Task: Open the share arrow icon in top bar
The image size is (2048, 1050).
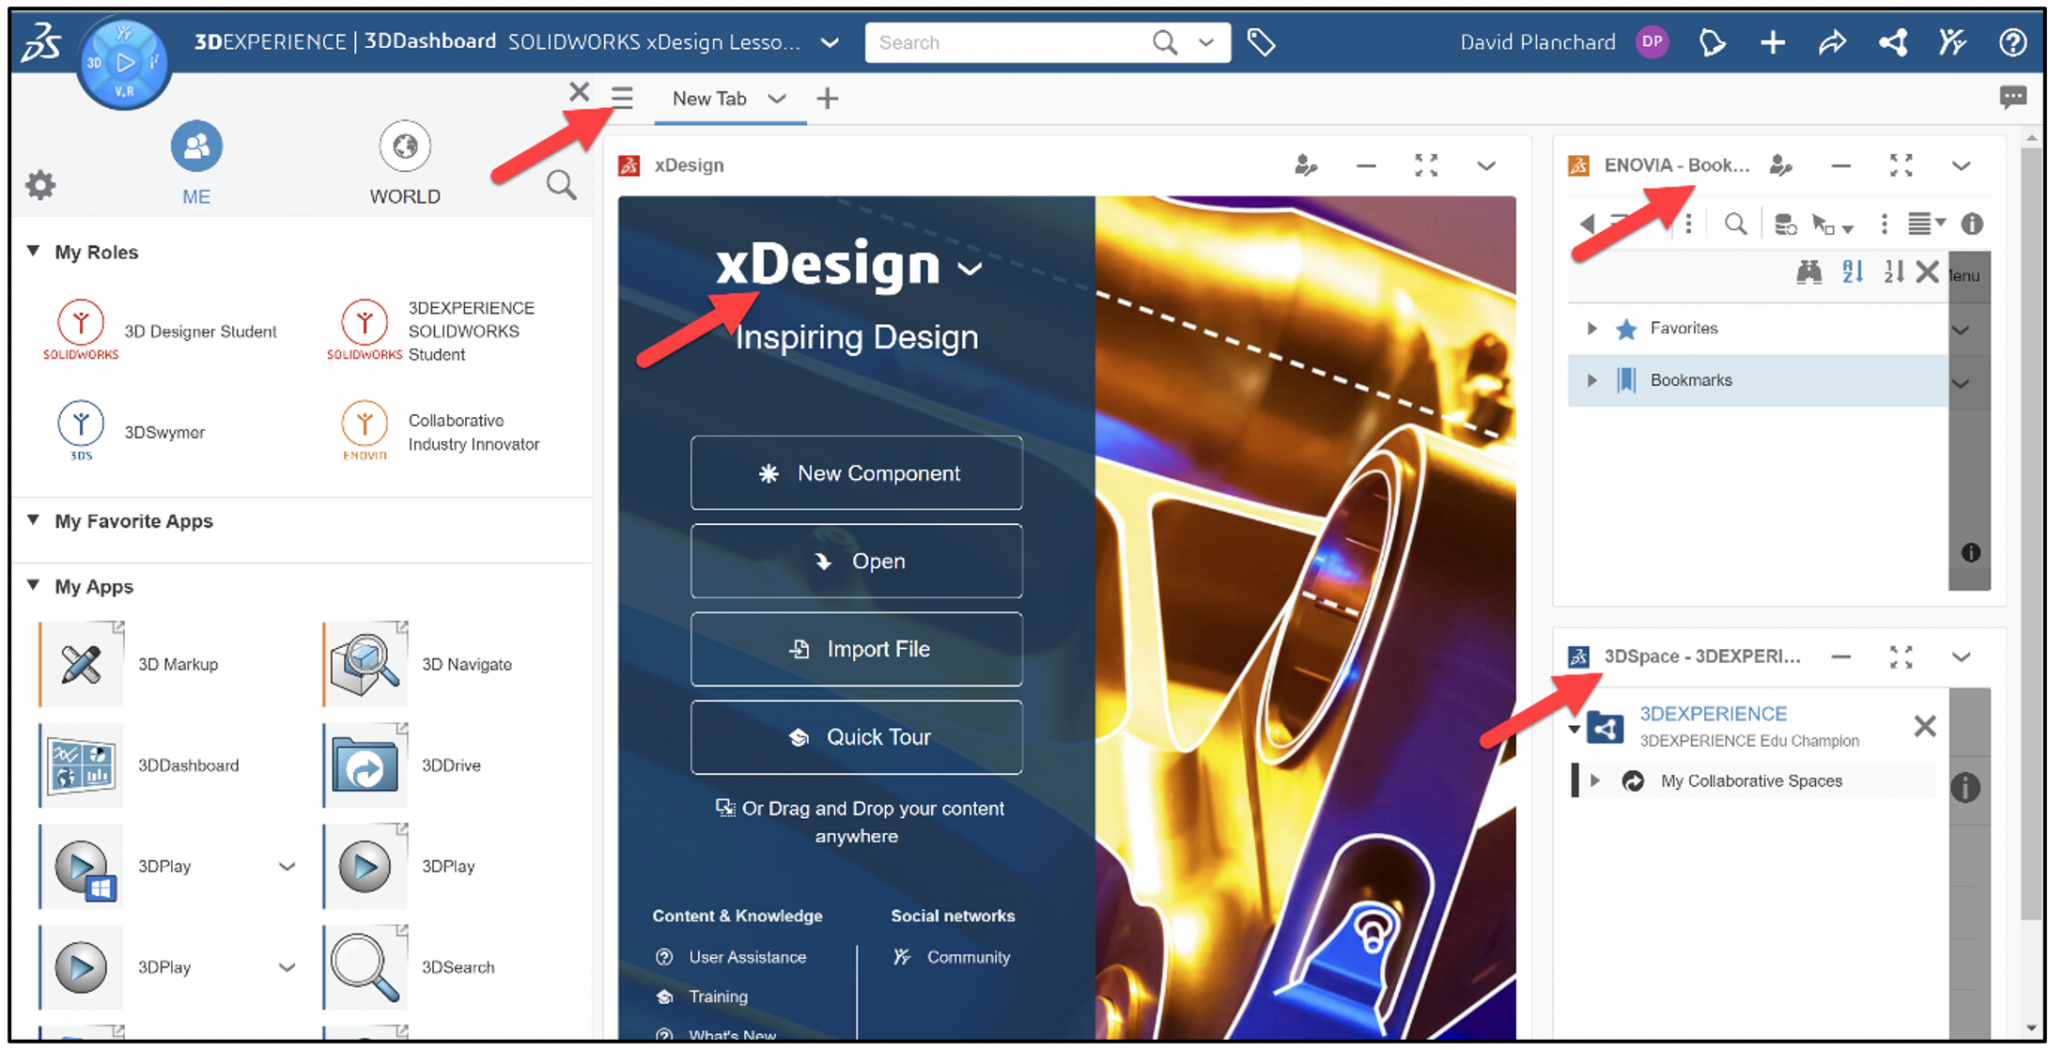Action: pyautogui.click(x=1833, y=42)
